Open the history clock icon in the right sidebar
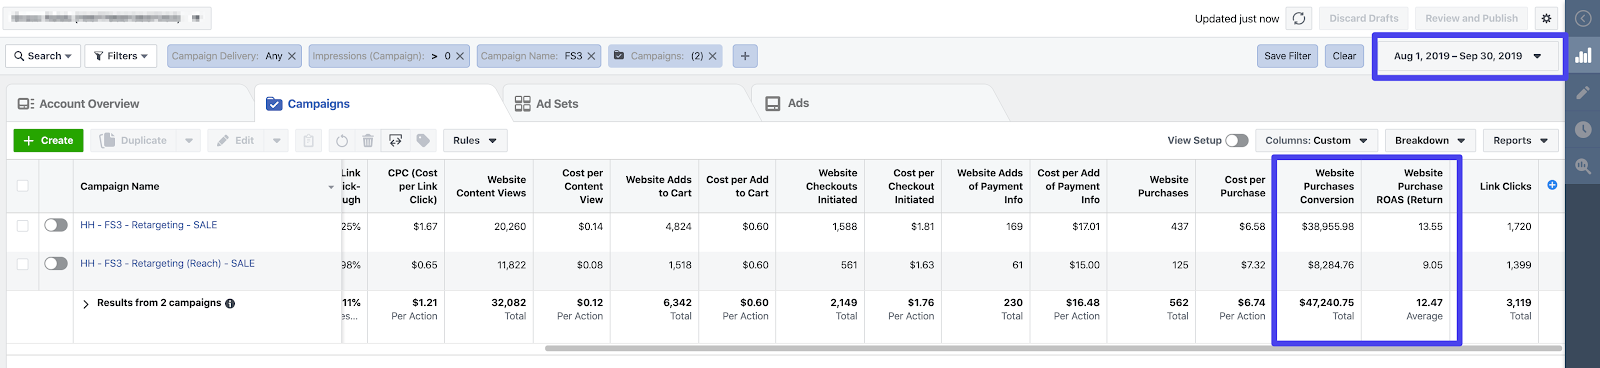 tap(1583, 129)
